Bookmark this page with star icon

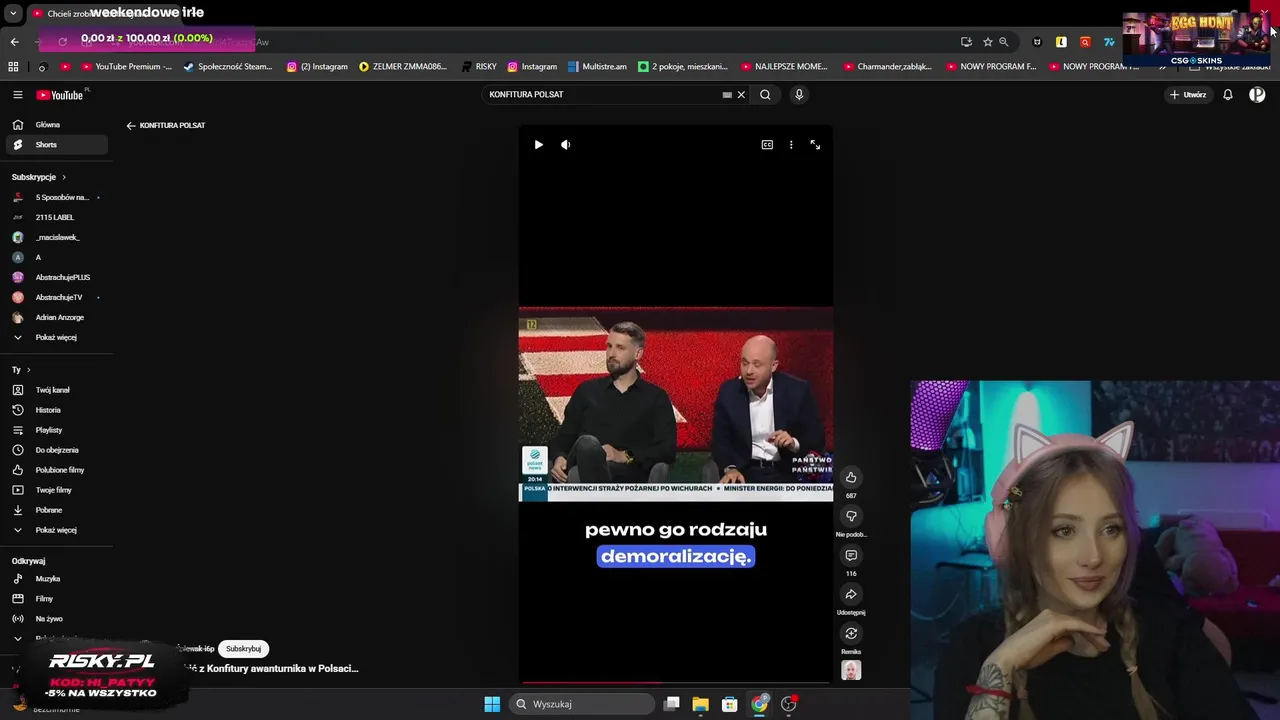tap(987, 42)
